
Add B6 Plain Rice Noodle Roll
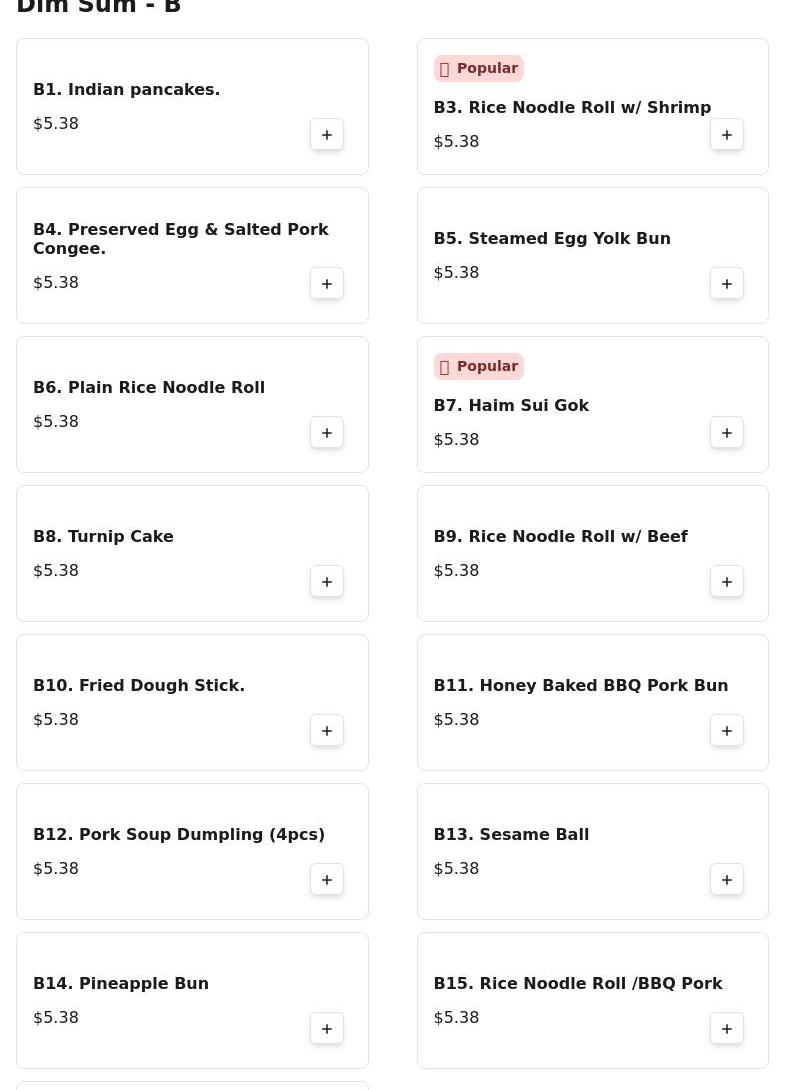coord(327,433)
